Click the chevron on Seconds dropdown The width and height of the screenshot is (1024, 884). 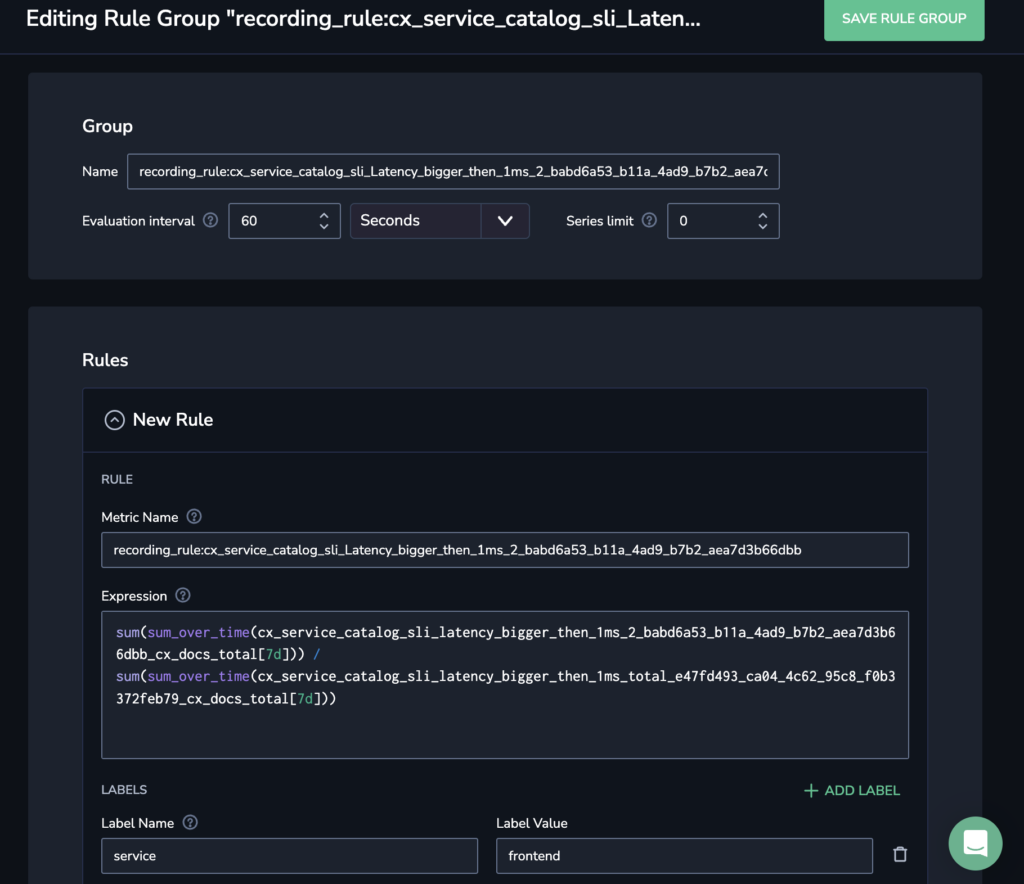[x=505, y=221]
